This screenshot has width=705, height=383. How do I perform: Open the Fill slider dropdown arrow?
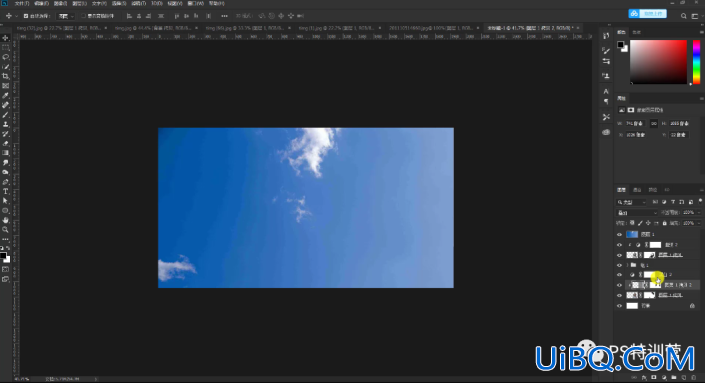(x=699, y=223)
